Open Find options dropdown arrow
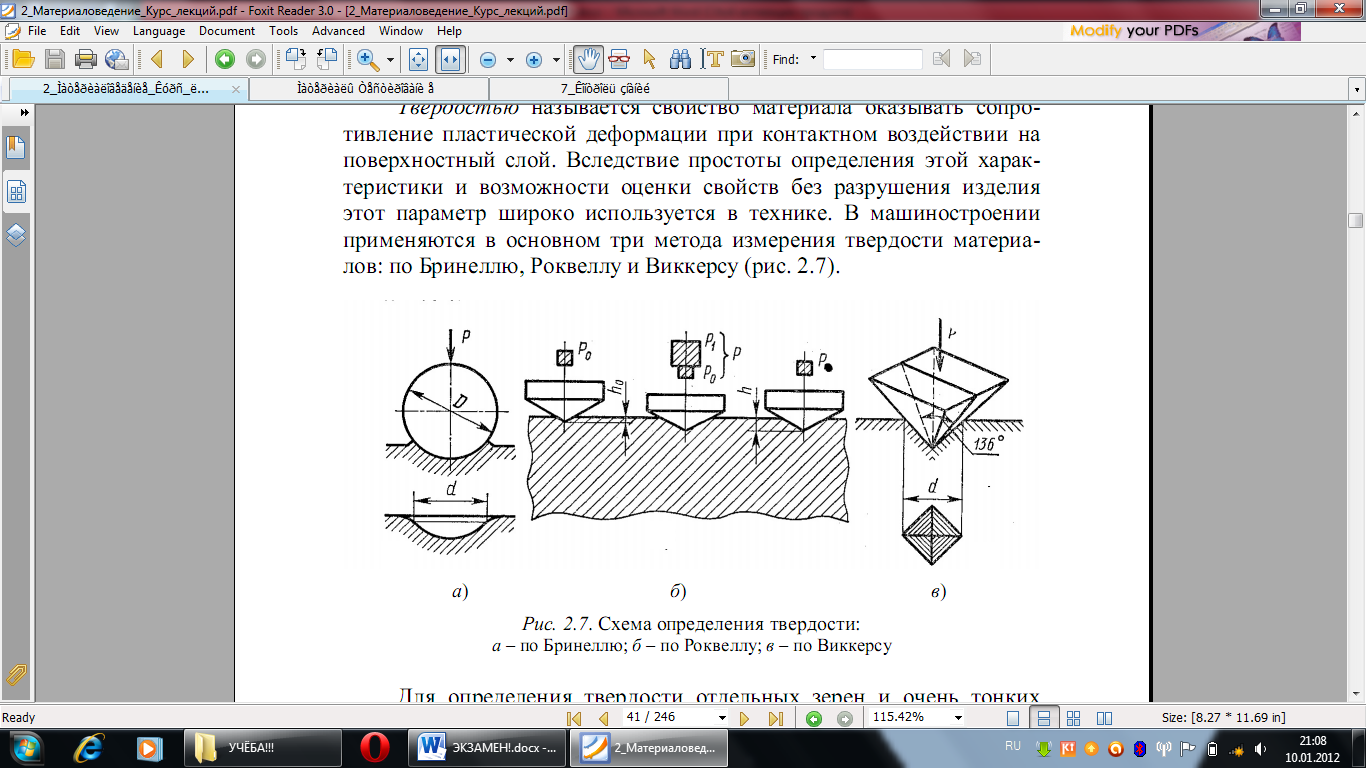 813,58
